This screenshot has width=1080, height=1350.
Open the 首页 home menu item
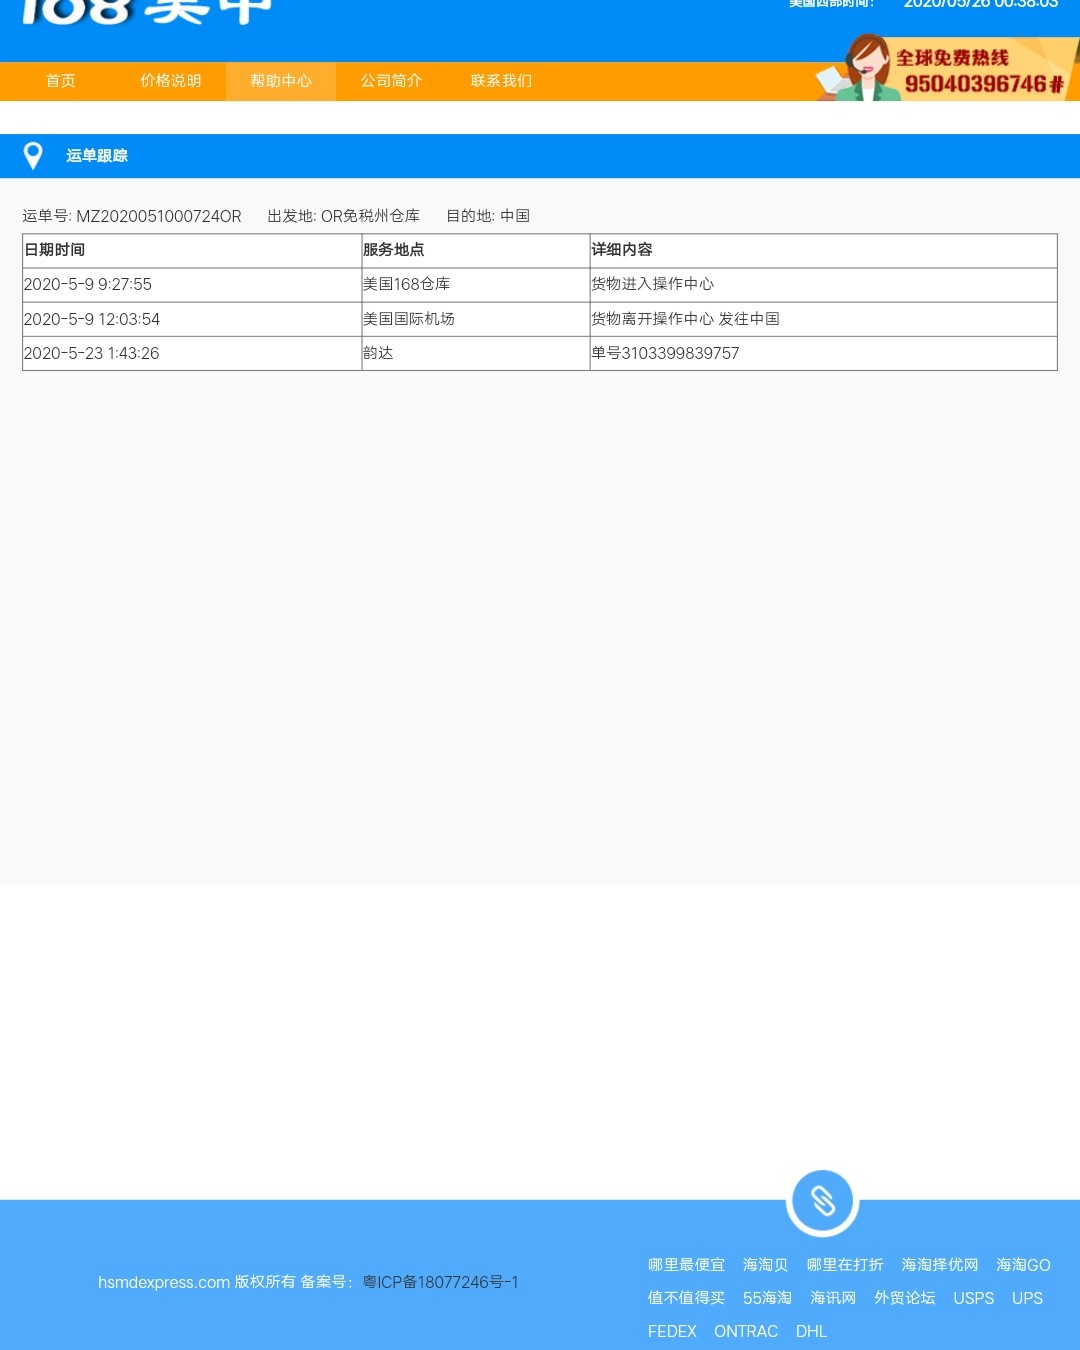coord(61,81)
